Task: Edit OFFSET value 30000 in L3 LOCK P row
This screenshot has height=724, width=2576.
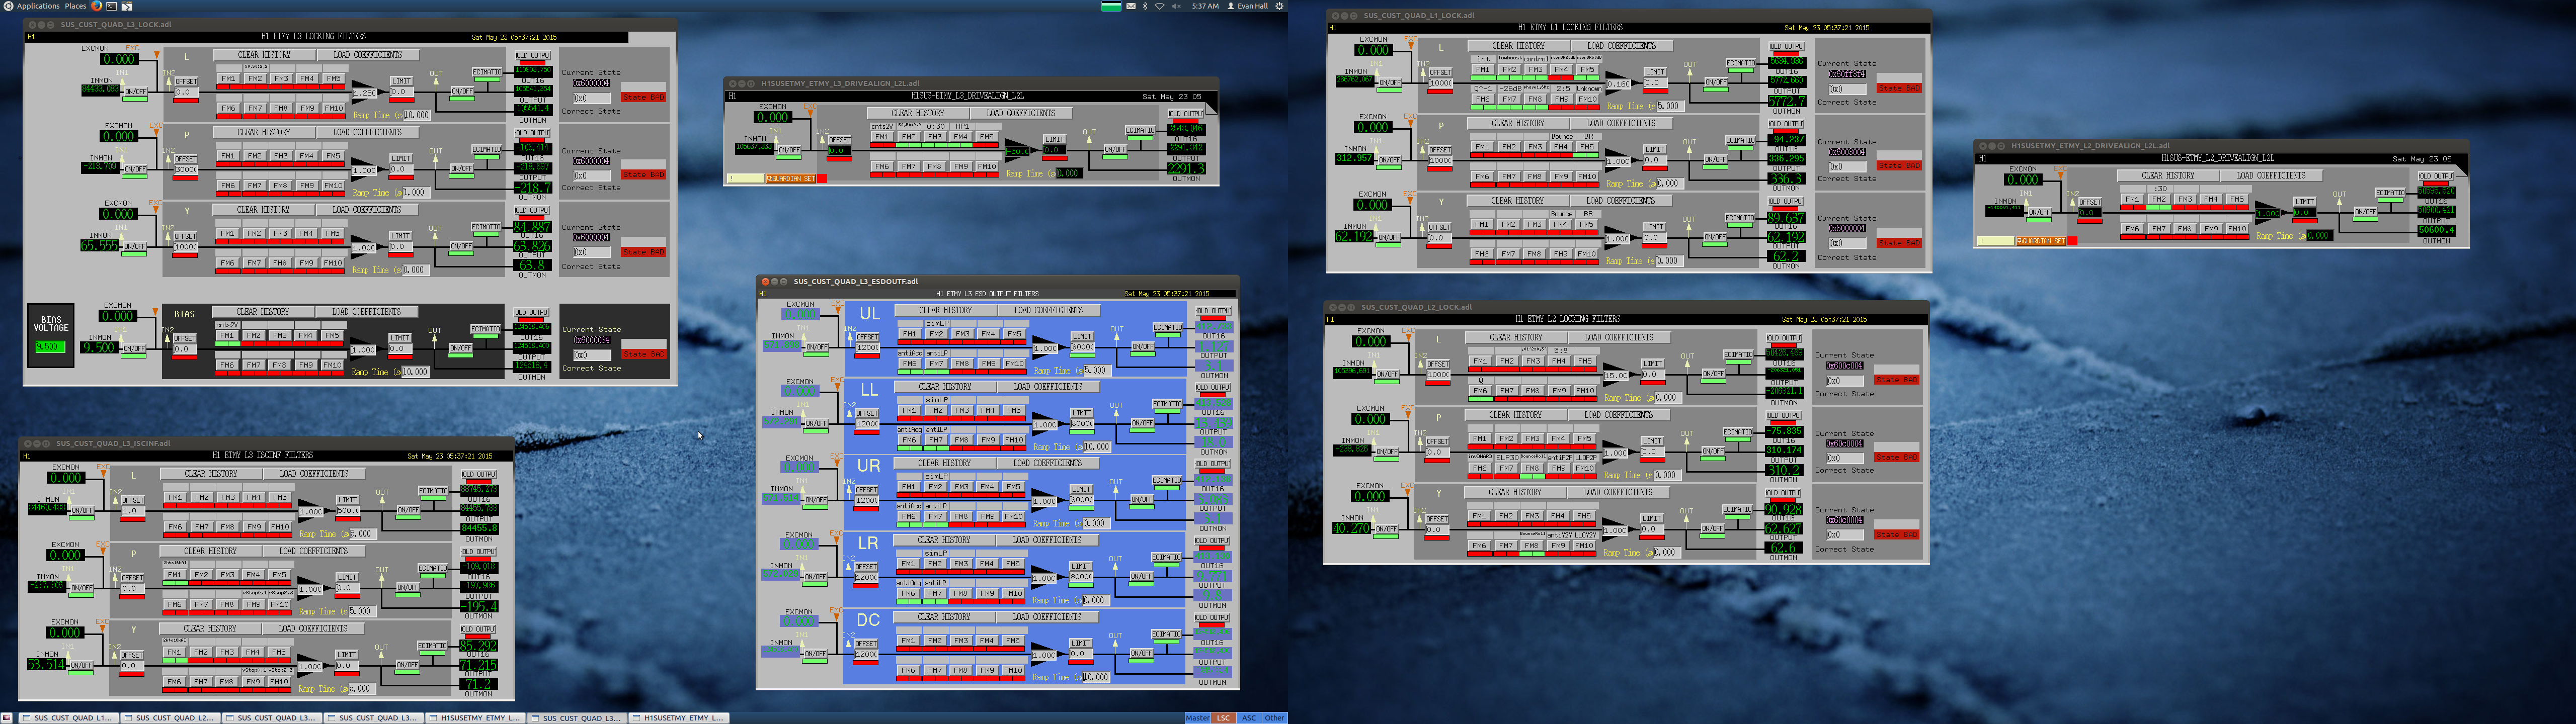Action: (186, 169)
